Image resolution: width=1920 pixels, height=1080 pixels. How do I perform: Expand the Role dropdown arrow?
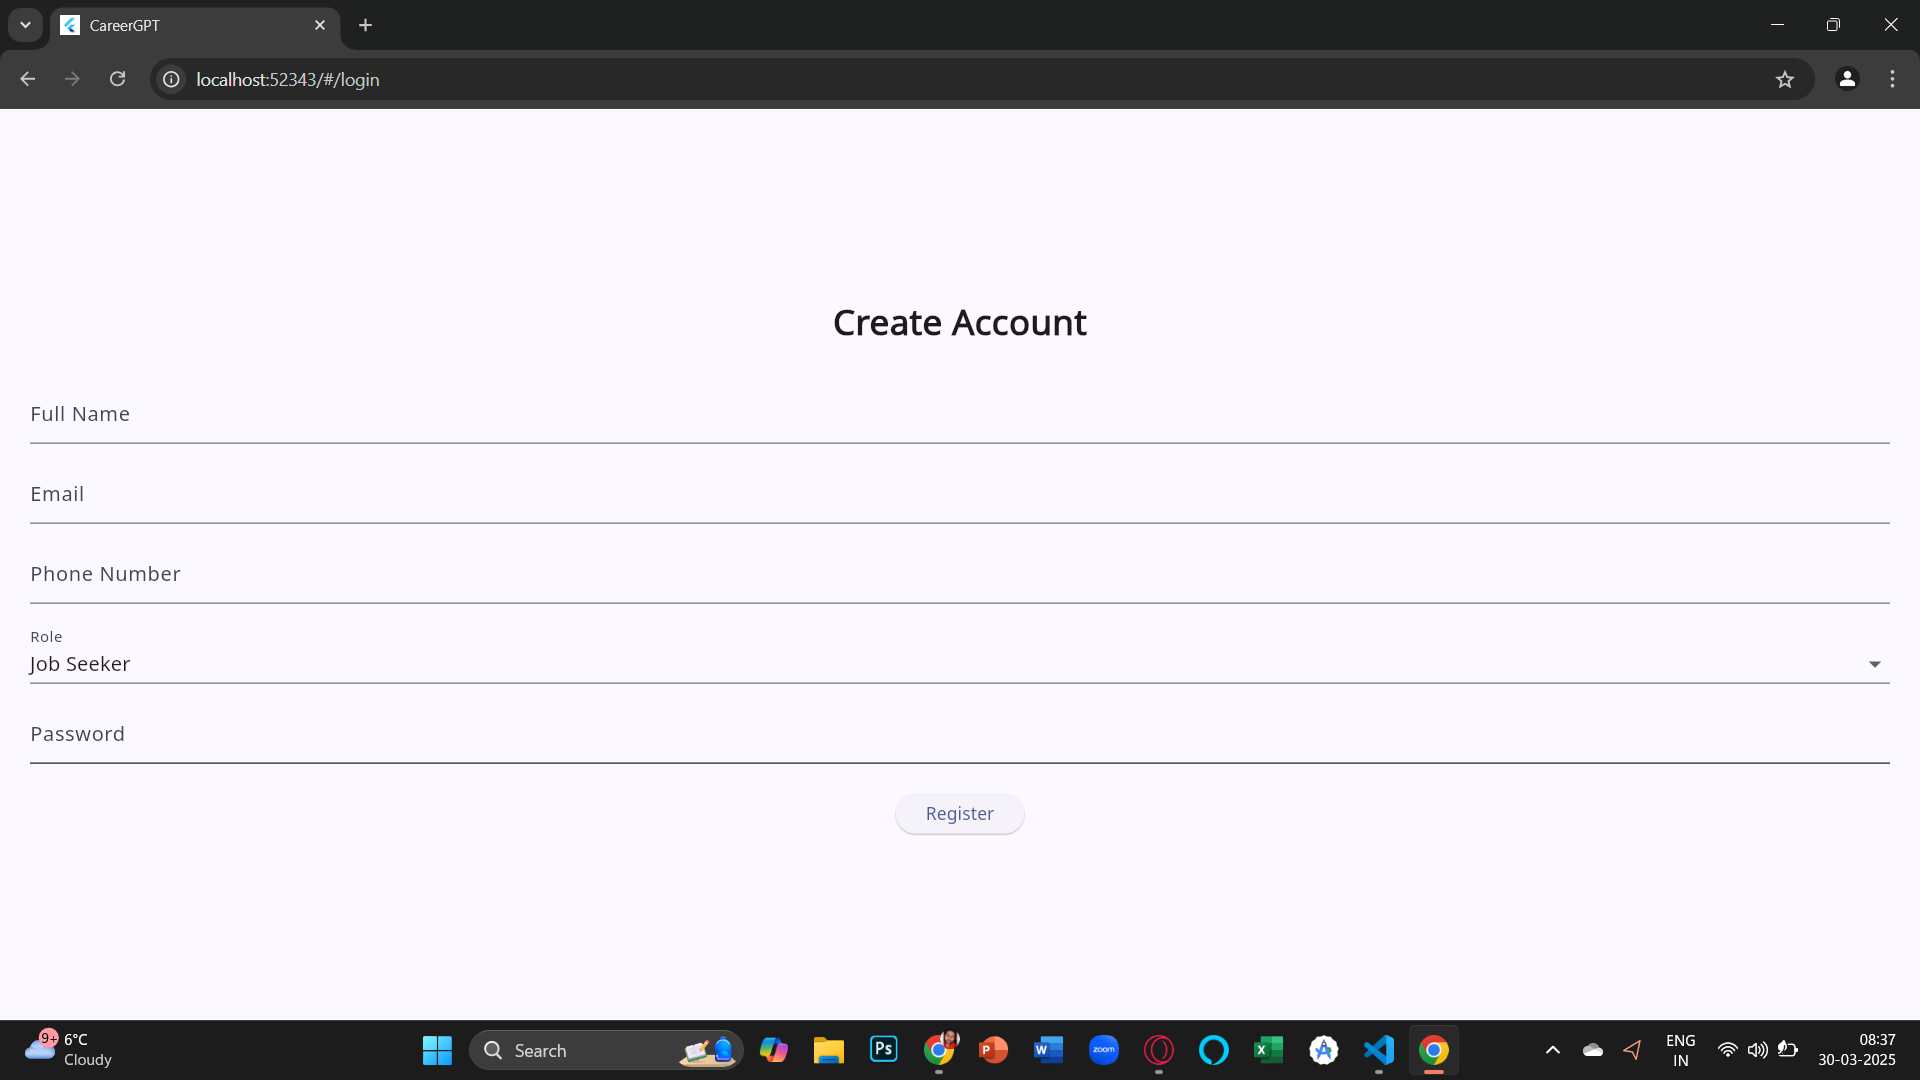[1874, 664]
